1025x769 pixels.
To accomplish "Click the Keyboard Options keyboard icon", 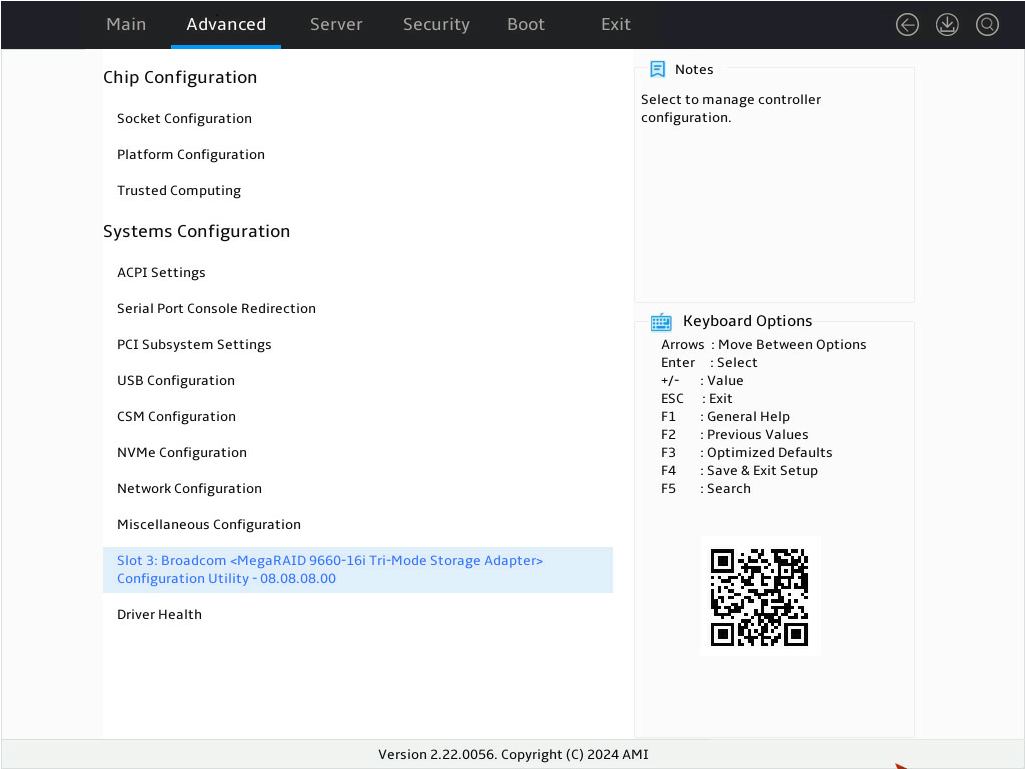I will pyautogui.click(x=661, y=322).
